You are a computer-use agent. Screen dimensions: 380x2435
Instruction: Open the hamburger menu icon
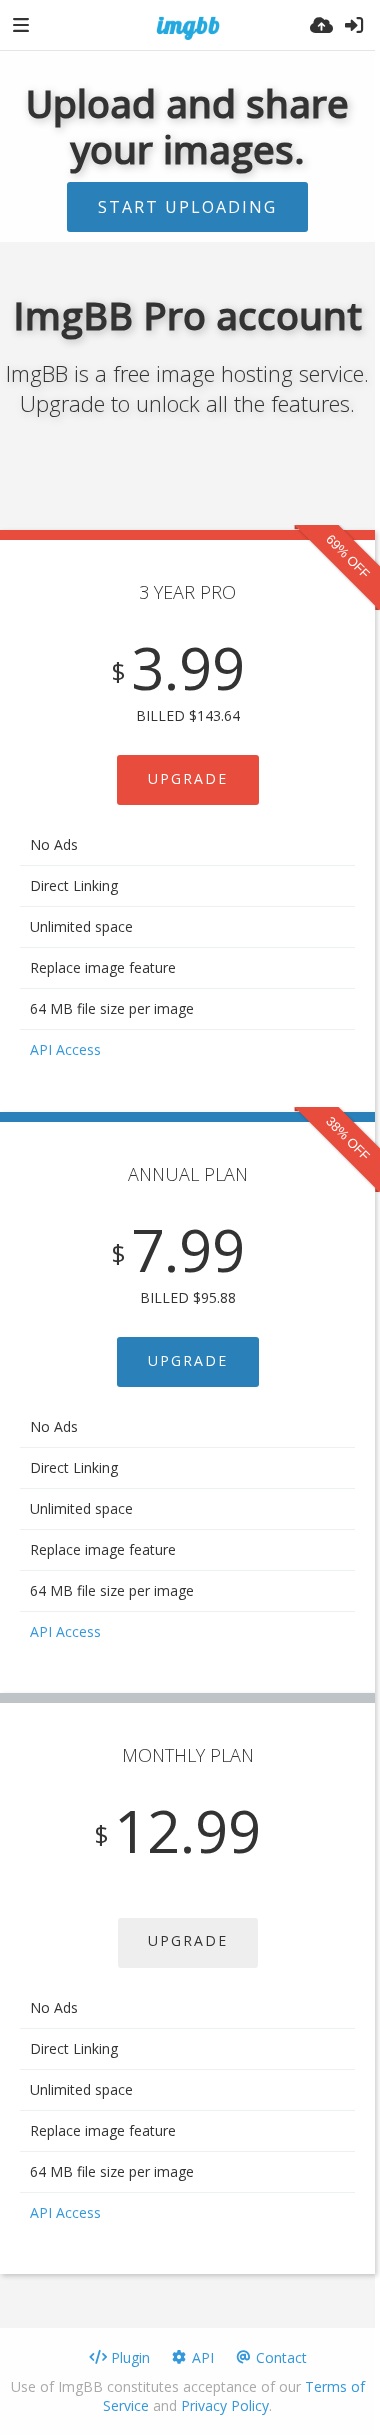[x=21, y=25]
